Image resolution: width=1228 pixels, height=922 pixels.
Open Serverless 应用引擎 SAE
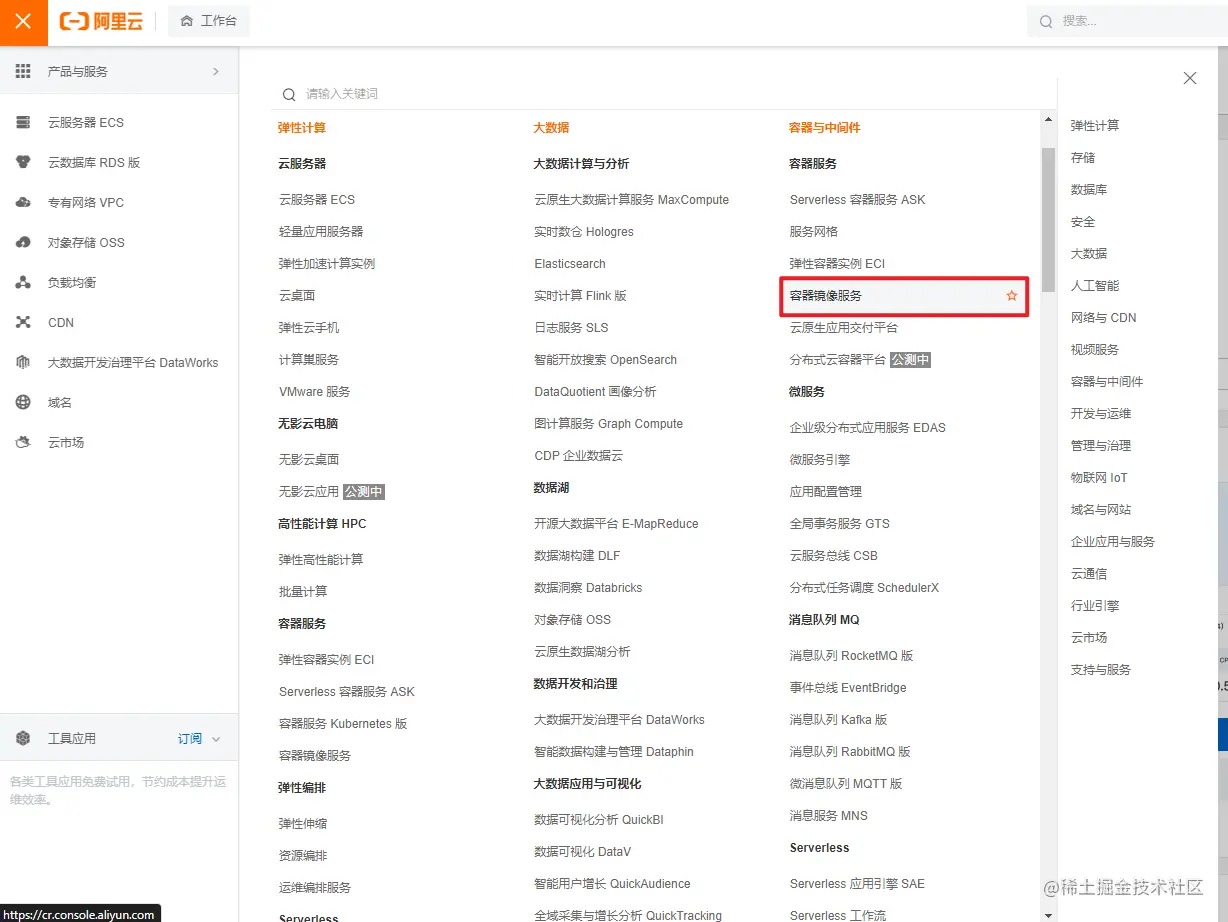(858, 884)
